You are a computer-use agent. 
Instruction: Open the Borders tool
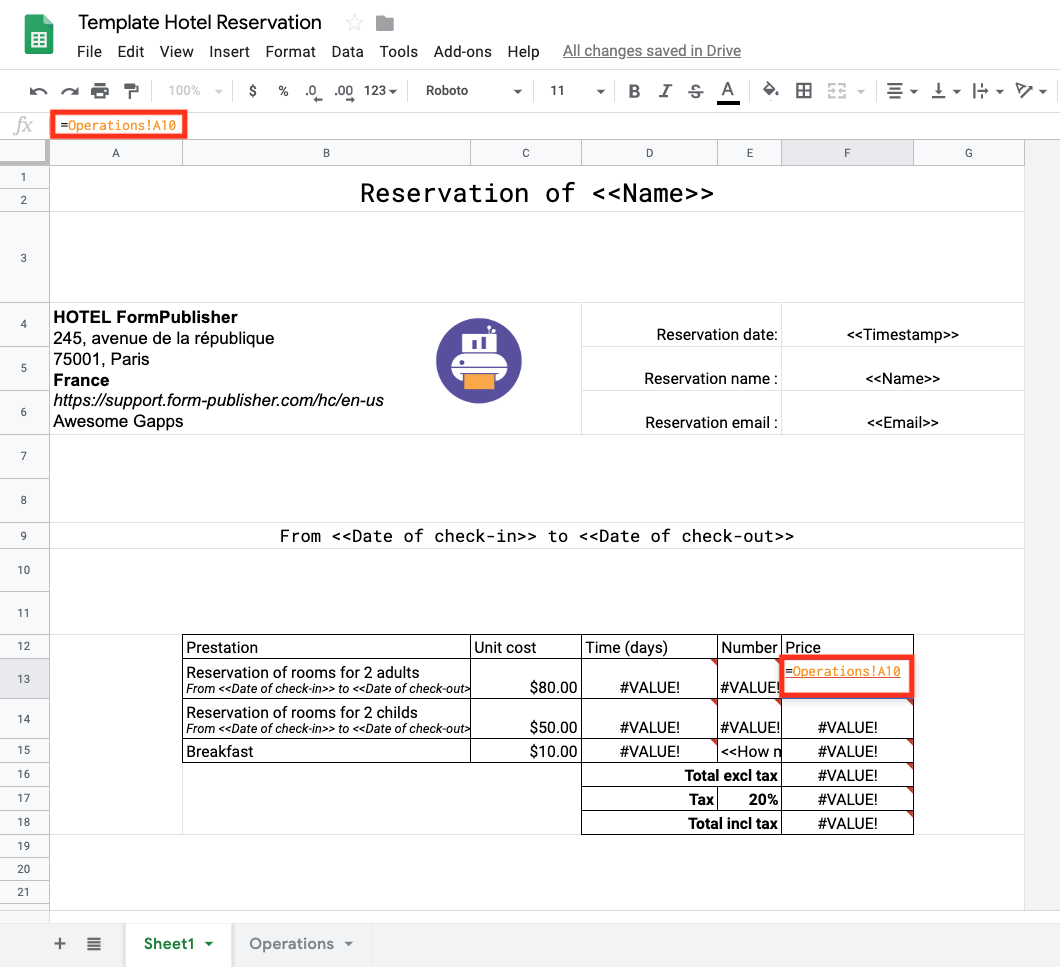(x=804, y=91)
